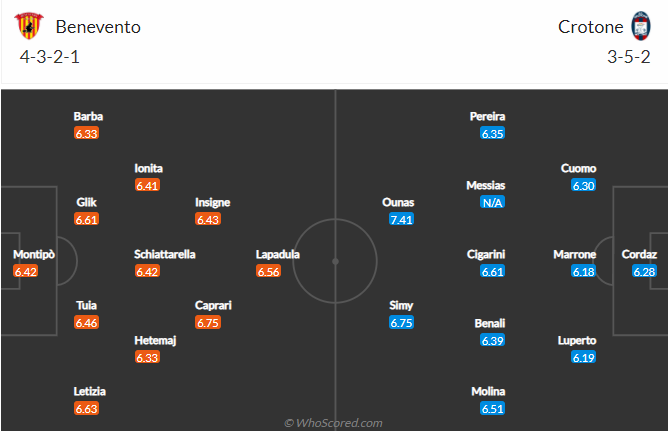
Task: Click the WhoScored copyright watermark
Action: 334,422
